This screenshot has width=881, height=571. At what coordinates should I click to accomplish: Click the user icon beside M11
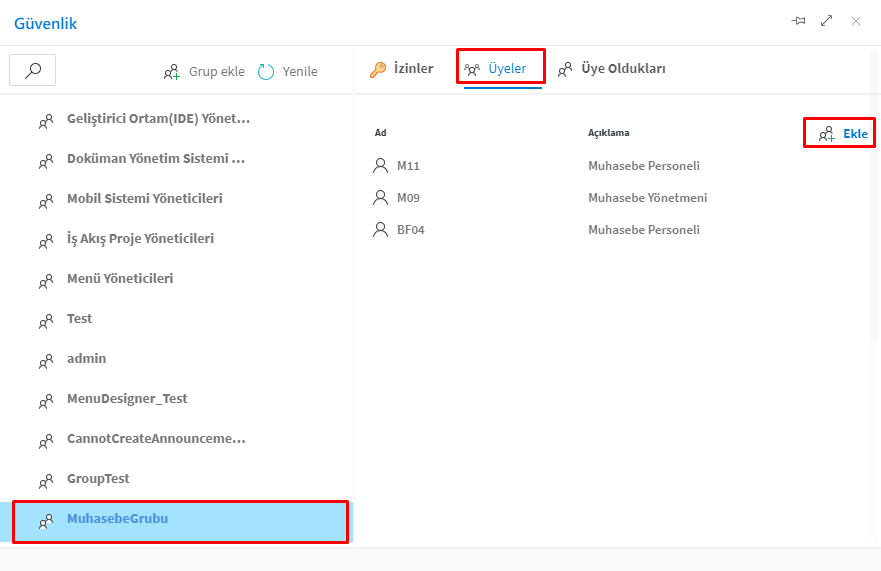tap(380, 165)
